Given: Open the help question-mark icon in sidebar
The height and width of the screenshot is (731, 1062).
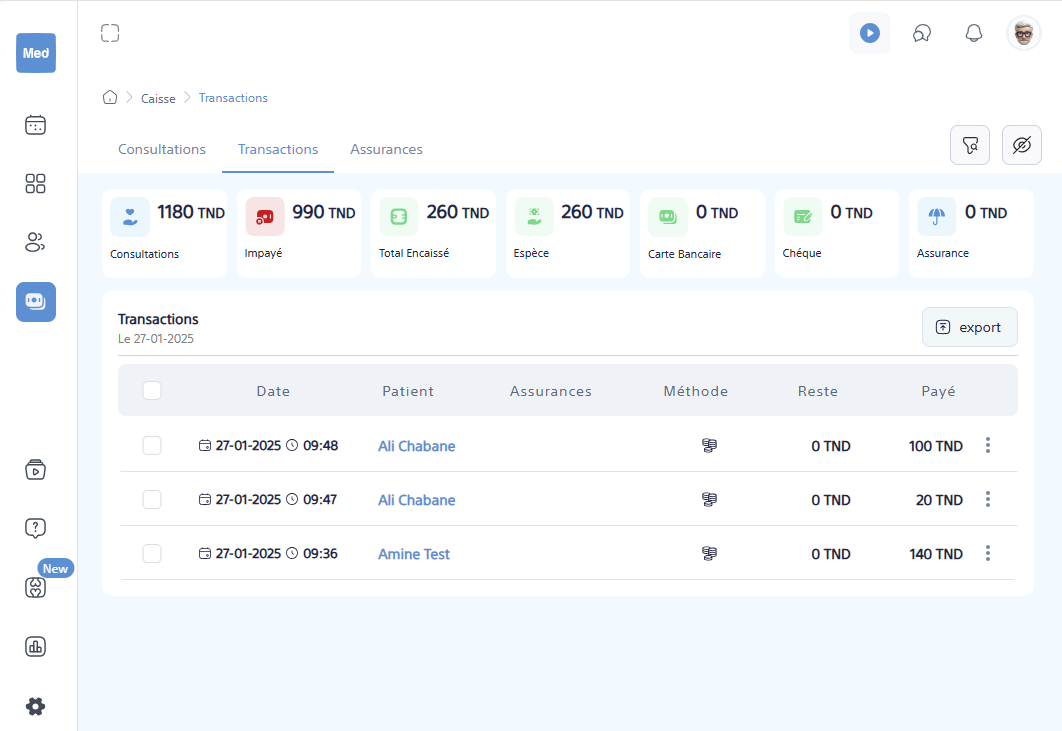Looking at the screenshot, I should tap(35, 527).
